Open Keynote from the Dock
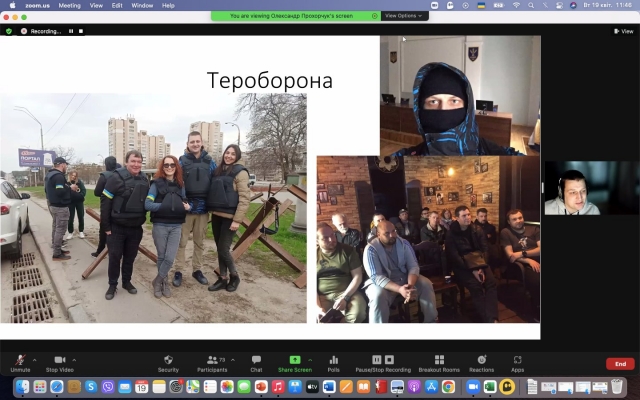Screen dimensions: 640x400 click(x=295, y=386)
